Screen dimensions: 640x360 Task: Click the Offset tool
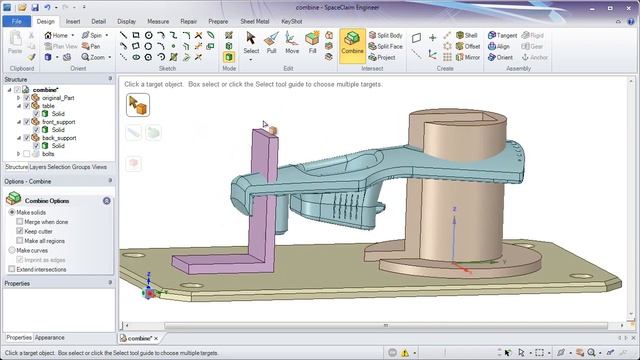tap(468, 46)
